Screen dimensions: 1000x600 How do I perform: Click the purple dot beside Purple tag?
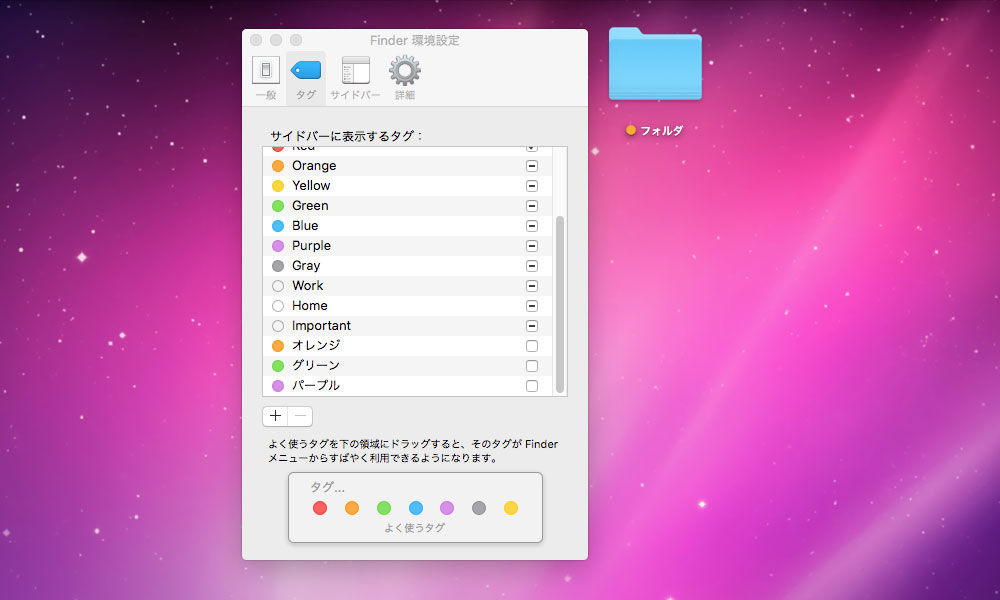[x=278, y=245]
